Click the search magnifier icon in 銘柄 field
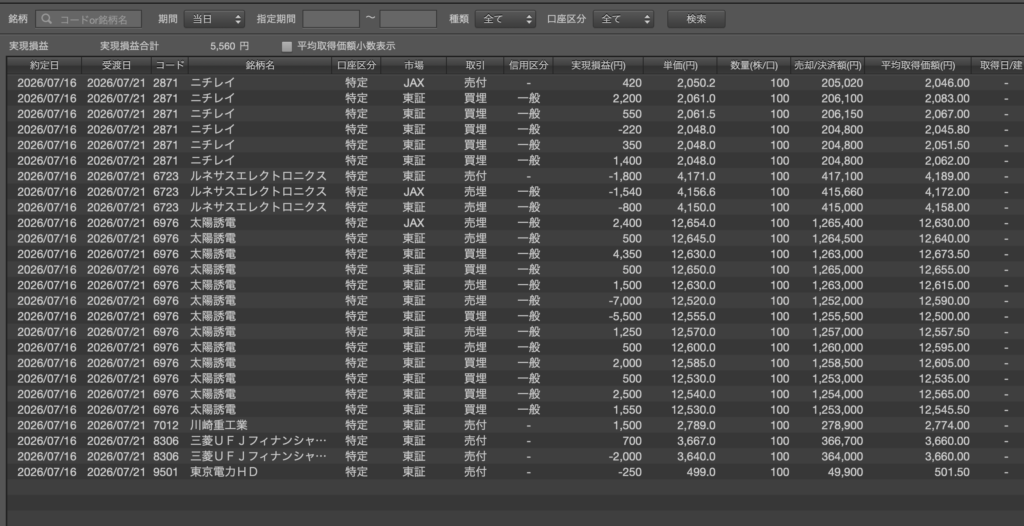 pyautogui.click(x=46, y=19)
